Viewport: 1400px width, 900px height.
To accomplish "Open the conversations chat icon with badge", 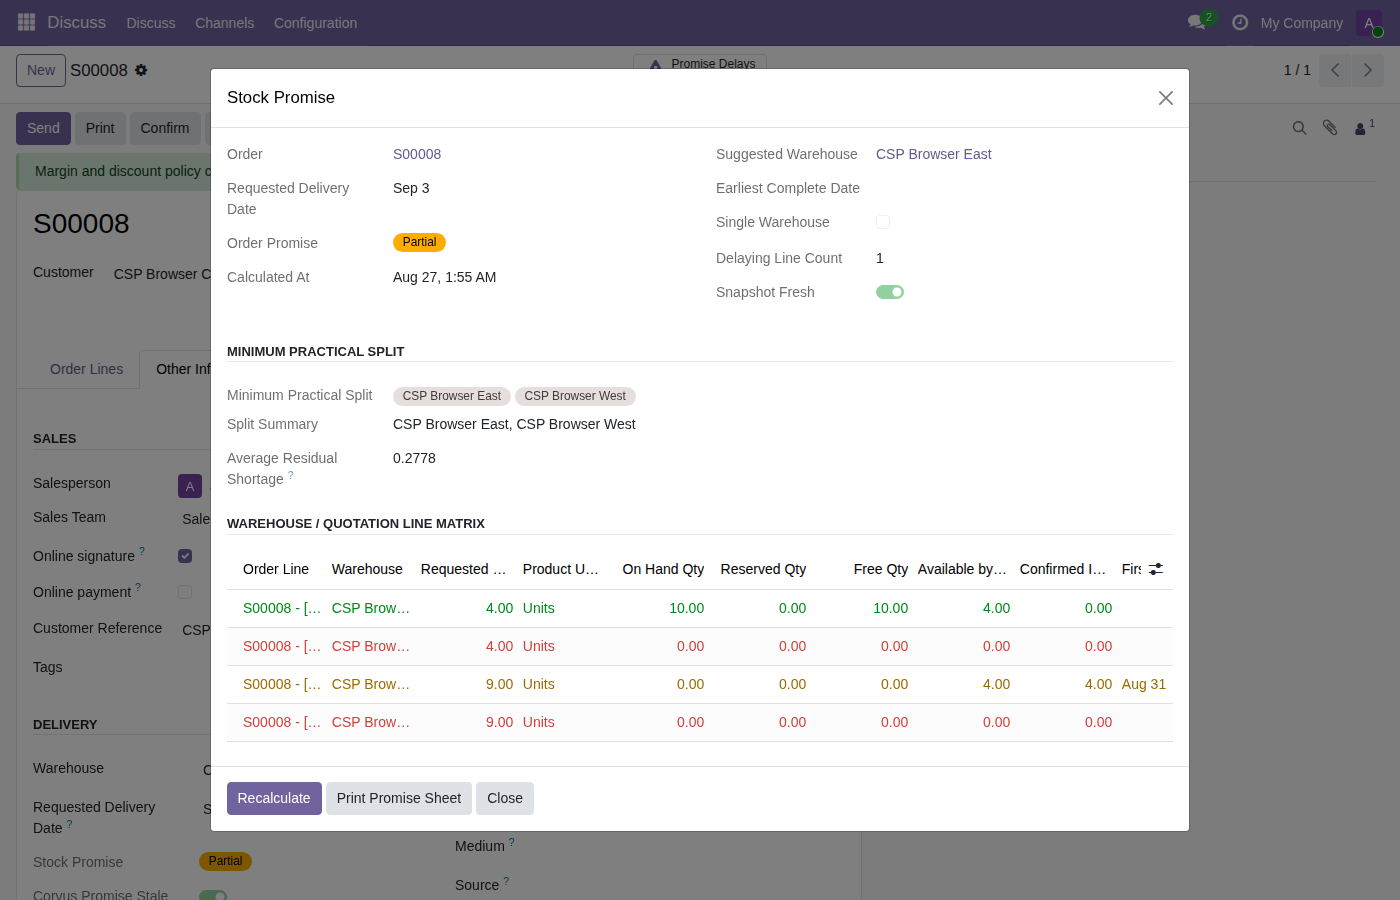I will point(1197,22).
